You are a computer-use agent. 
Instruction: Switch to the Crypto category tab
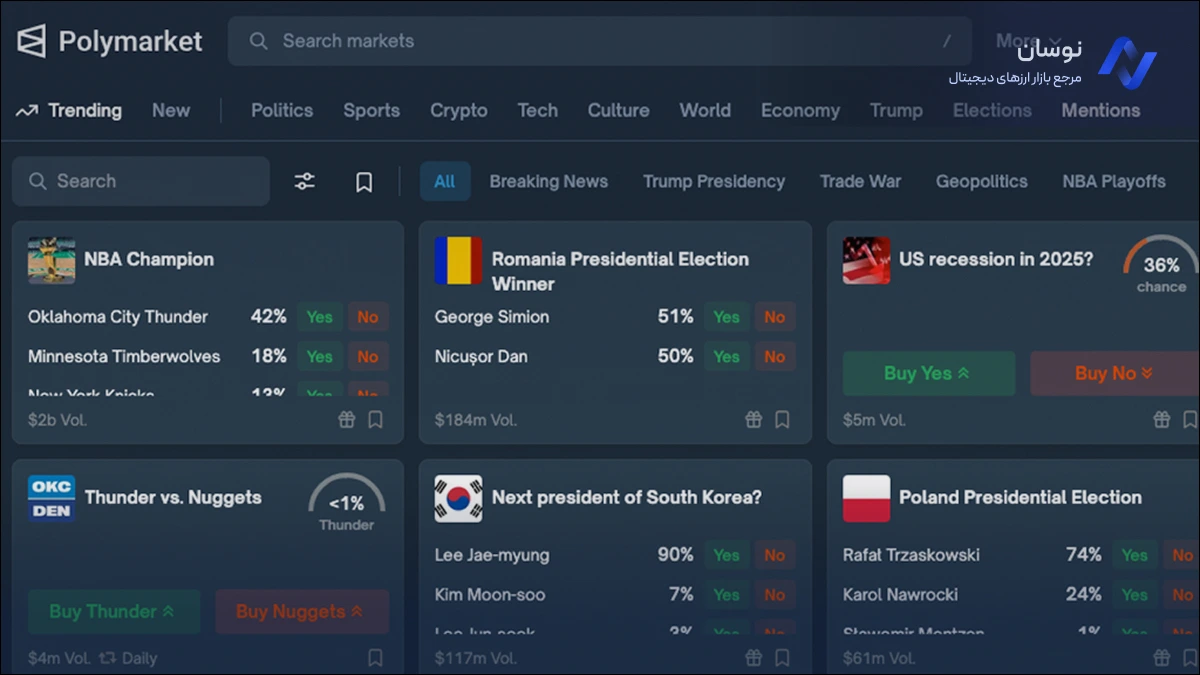tap(459, 111)
